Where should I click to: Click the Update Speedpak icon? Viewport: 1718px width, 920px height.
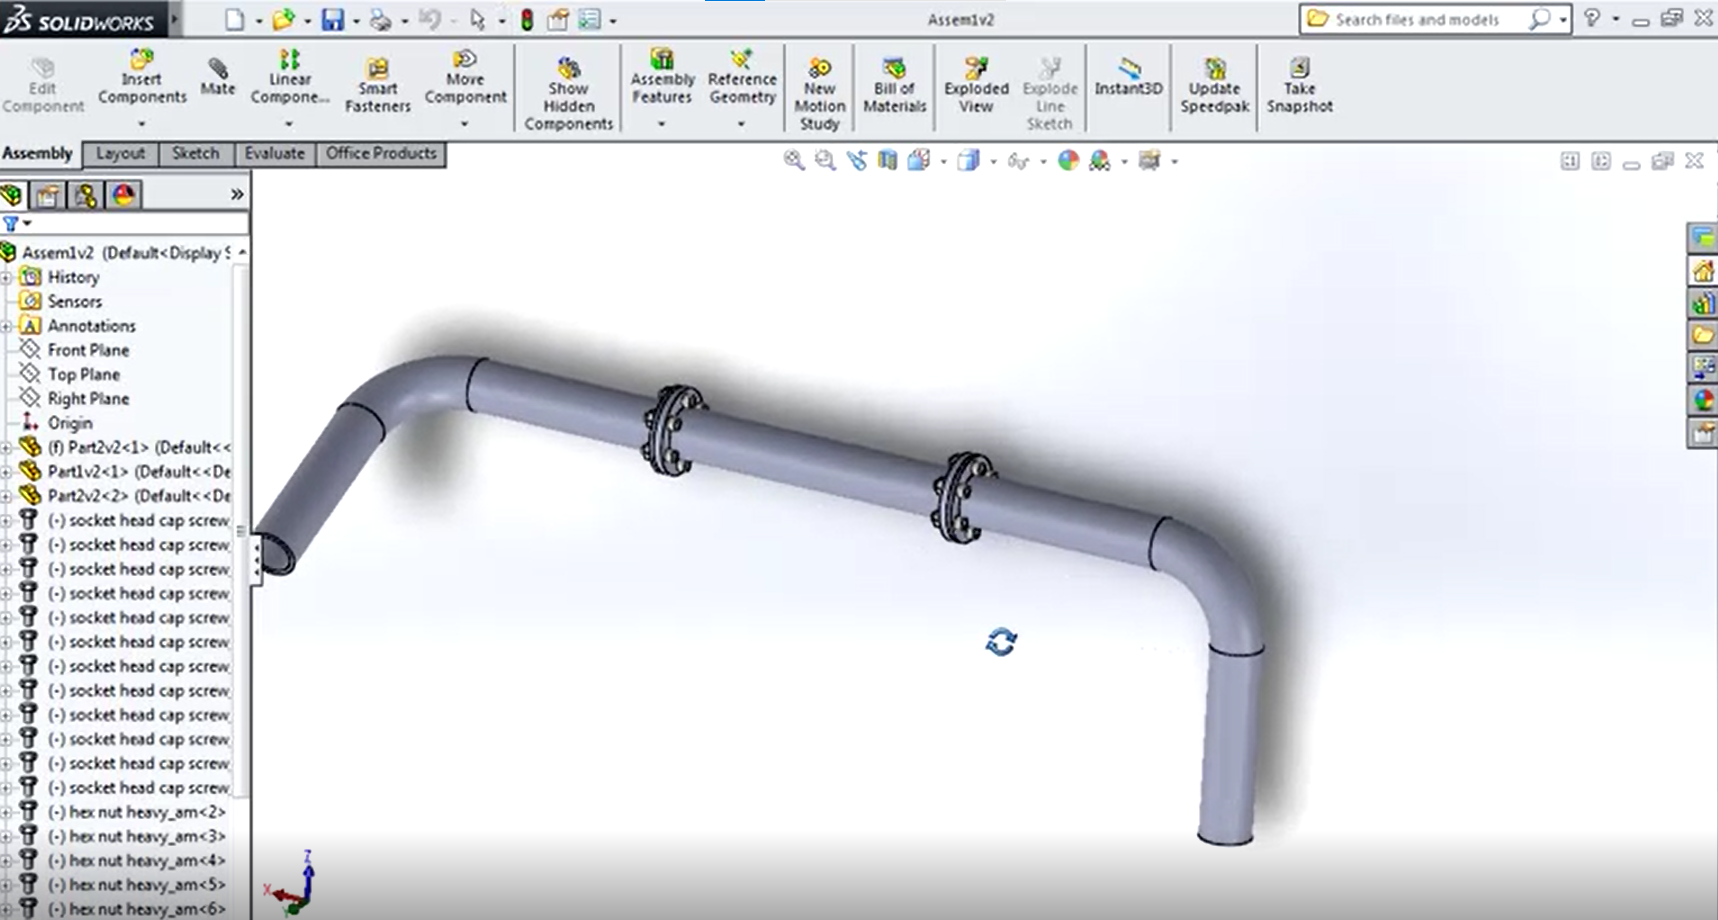tap(1213, 85)
